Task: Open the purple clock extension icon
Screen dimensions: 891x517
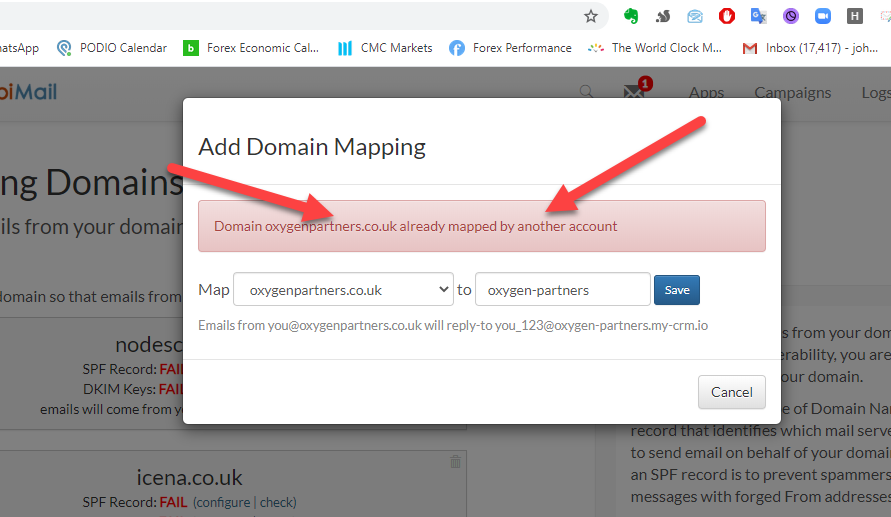Action: [x=790, y=16]
